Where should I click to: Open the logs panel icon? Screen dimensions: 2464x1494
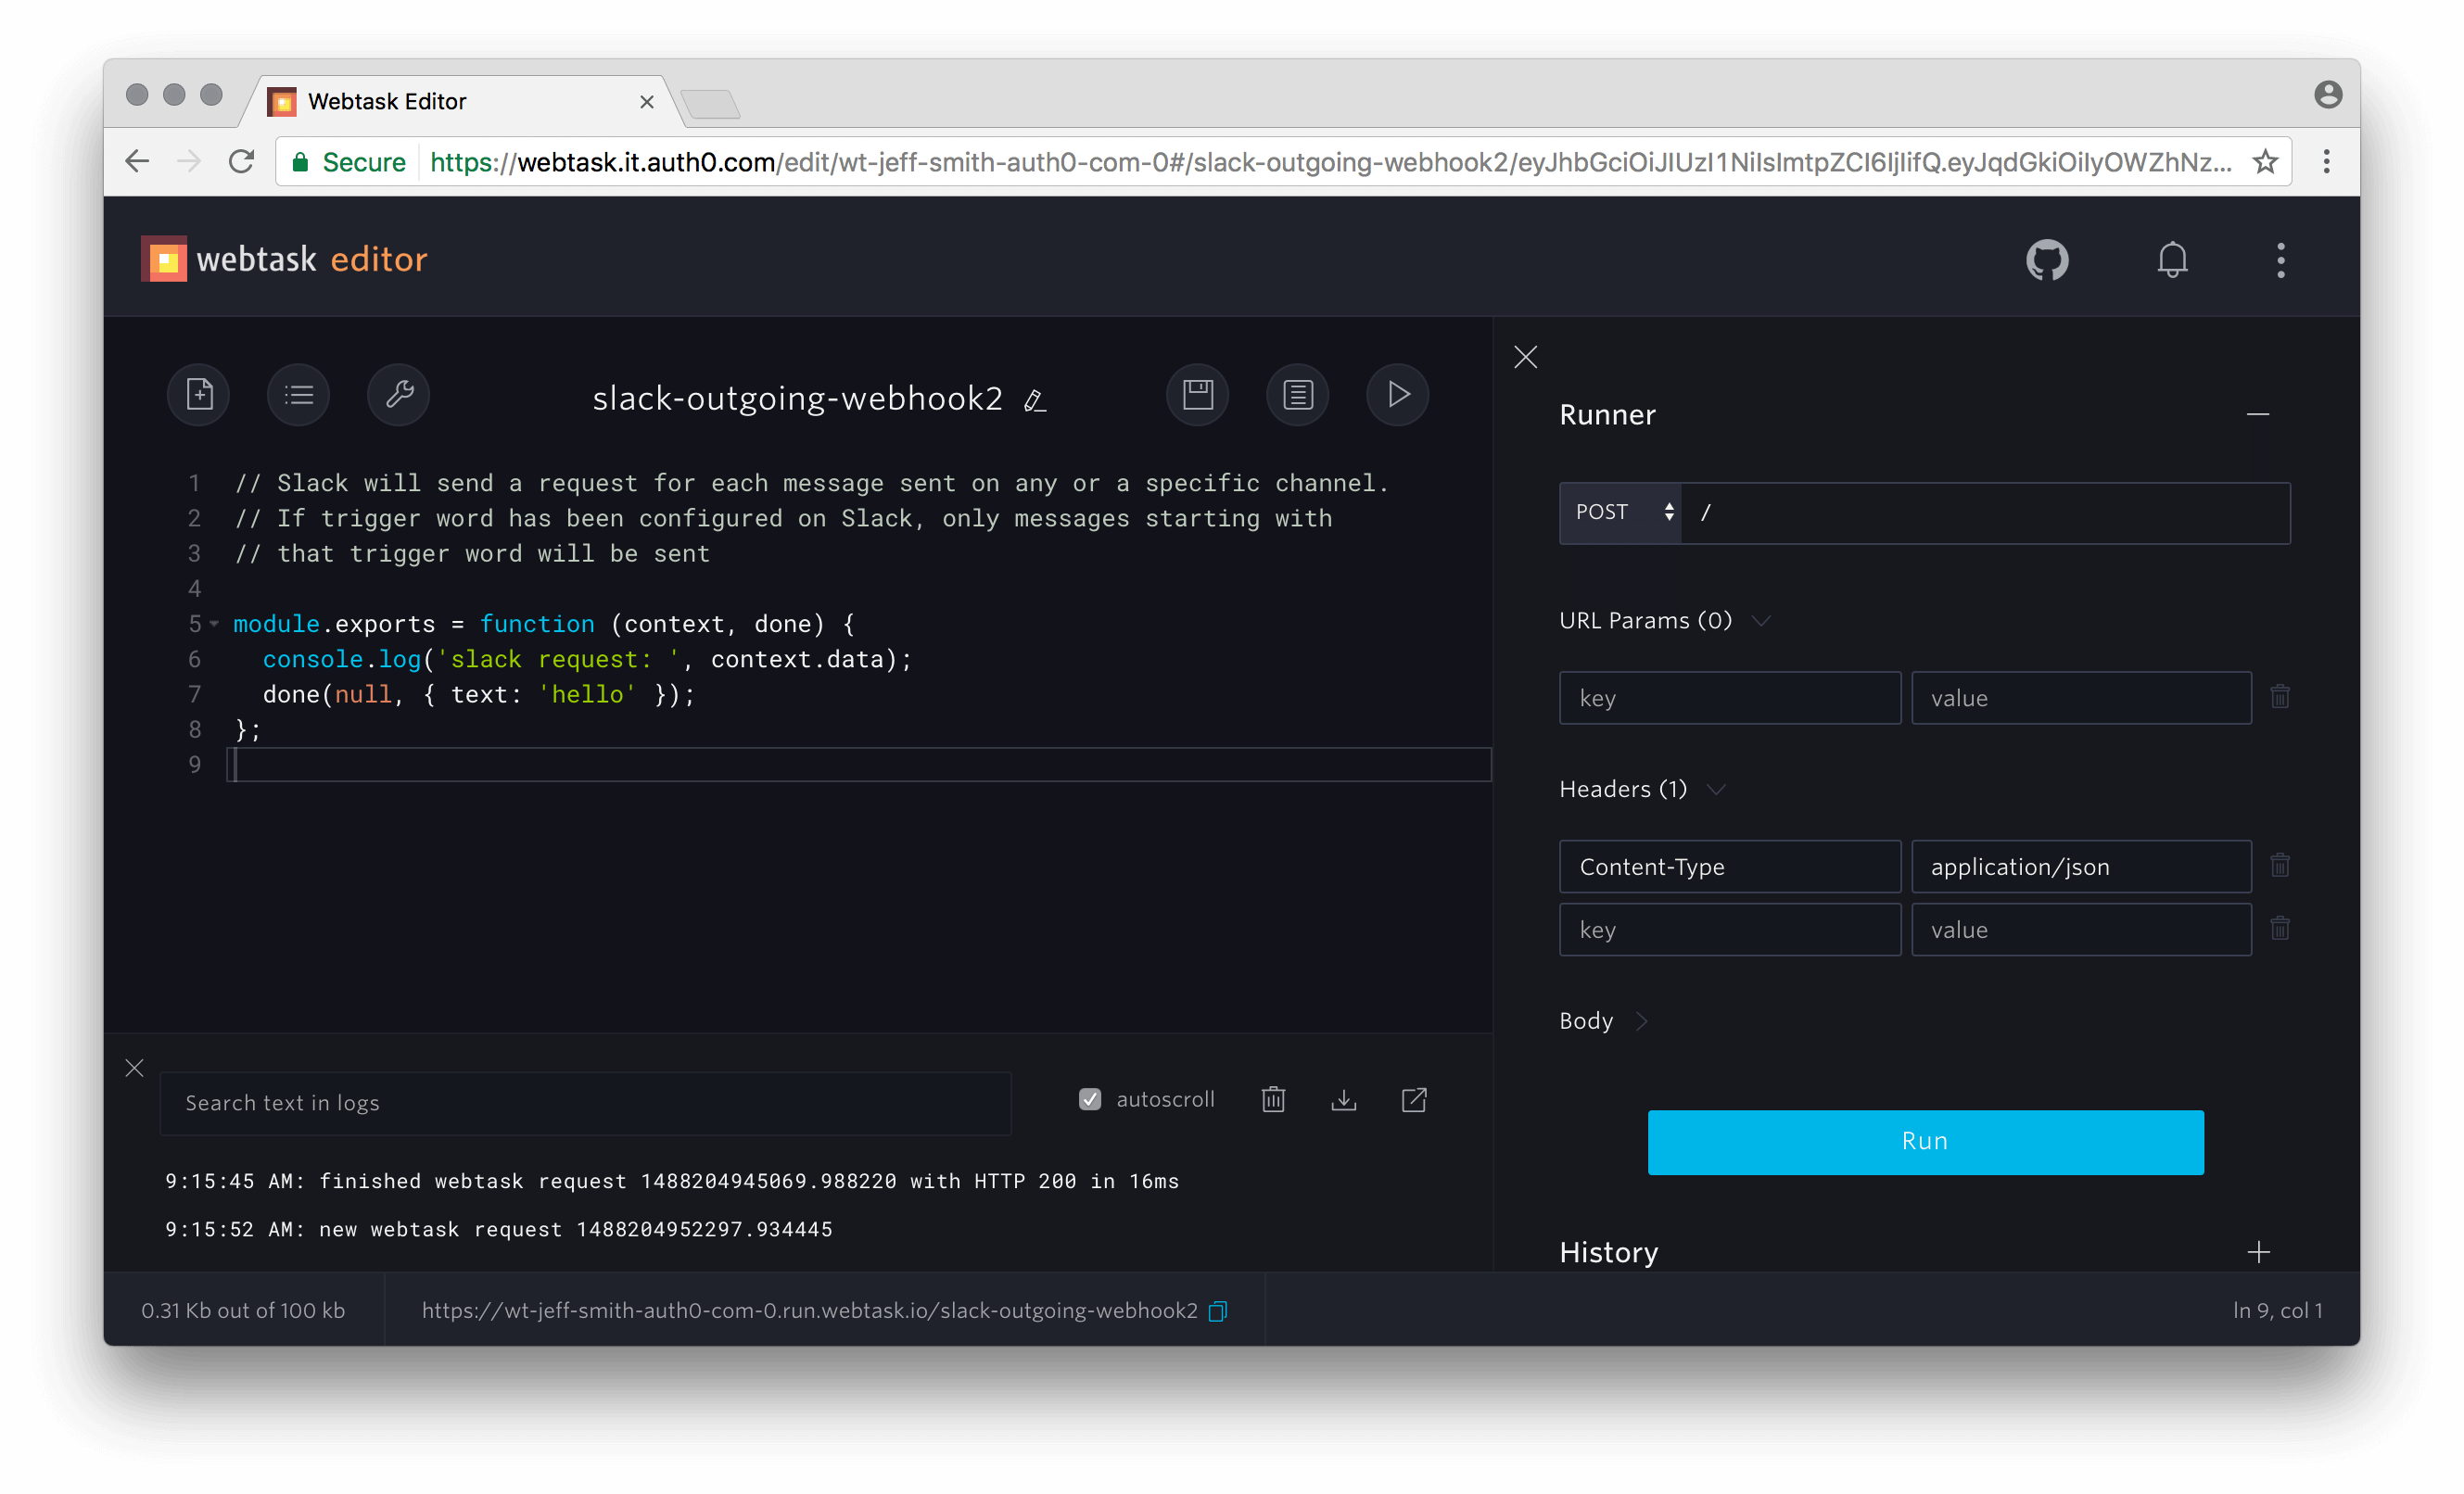point(1297,394)
